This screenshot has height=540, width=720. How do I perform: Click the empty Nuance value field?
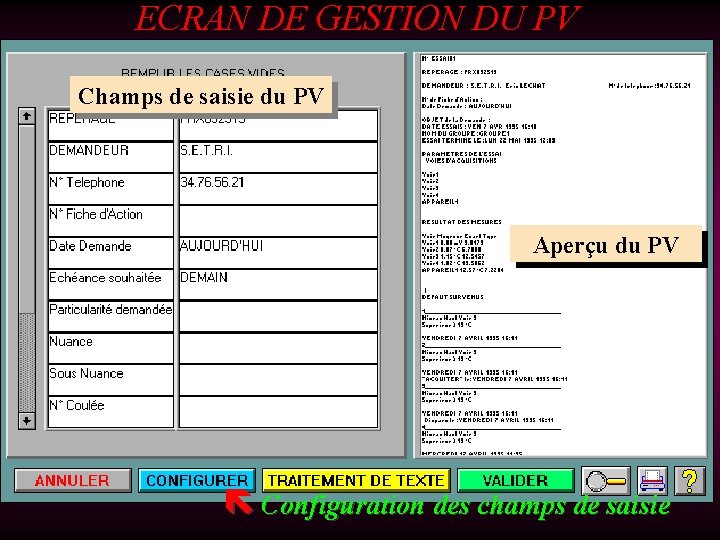(278, 348)
